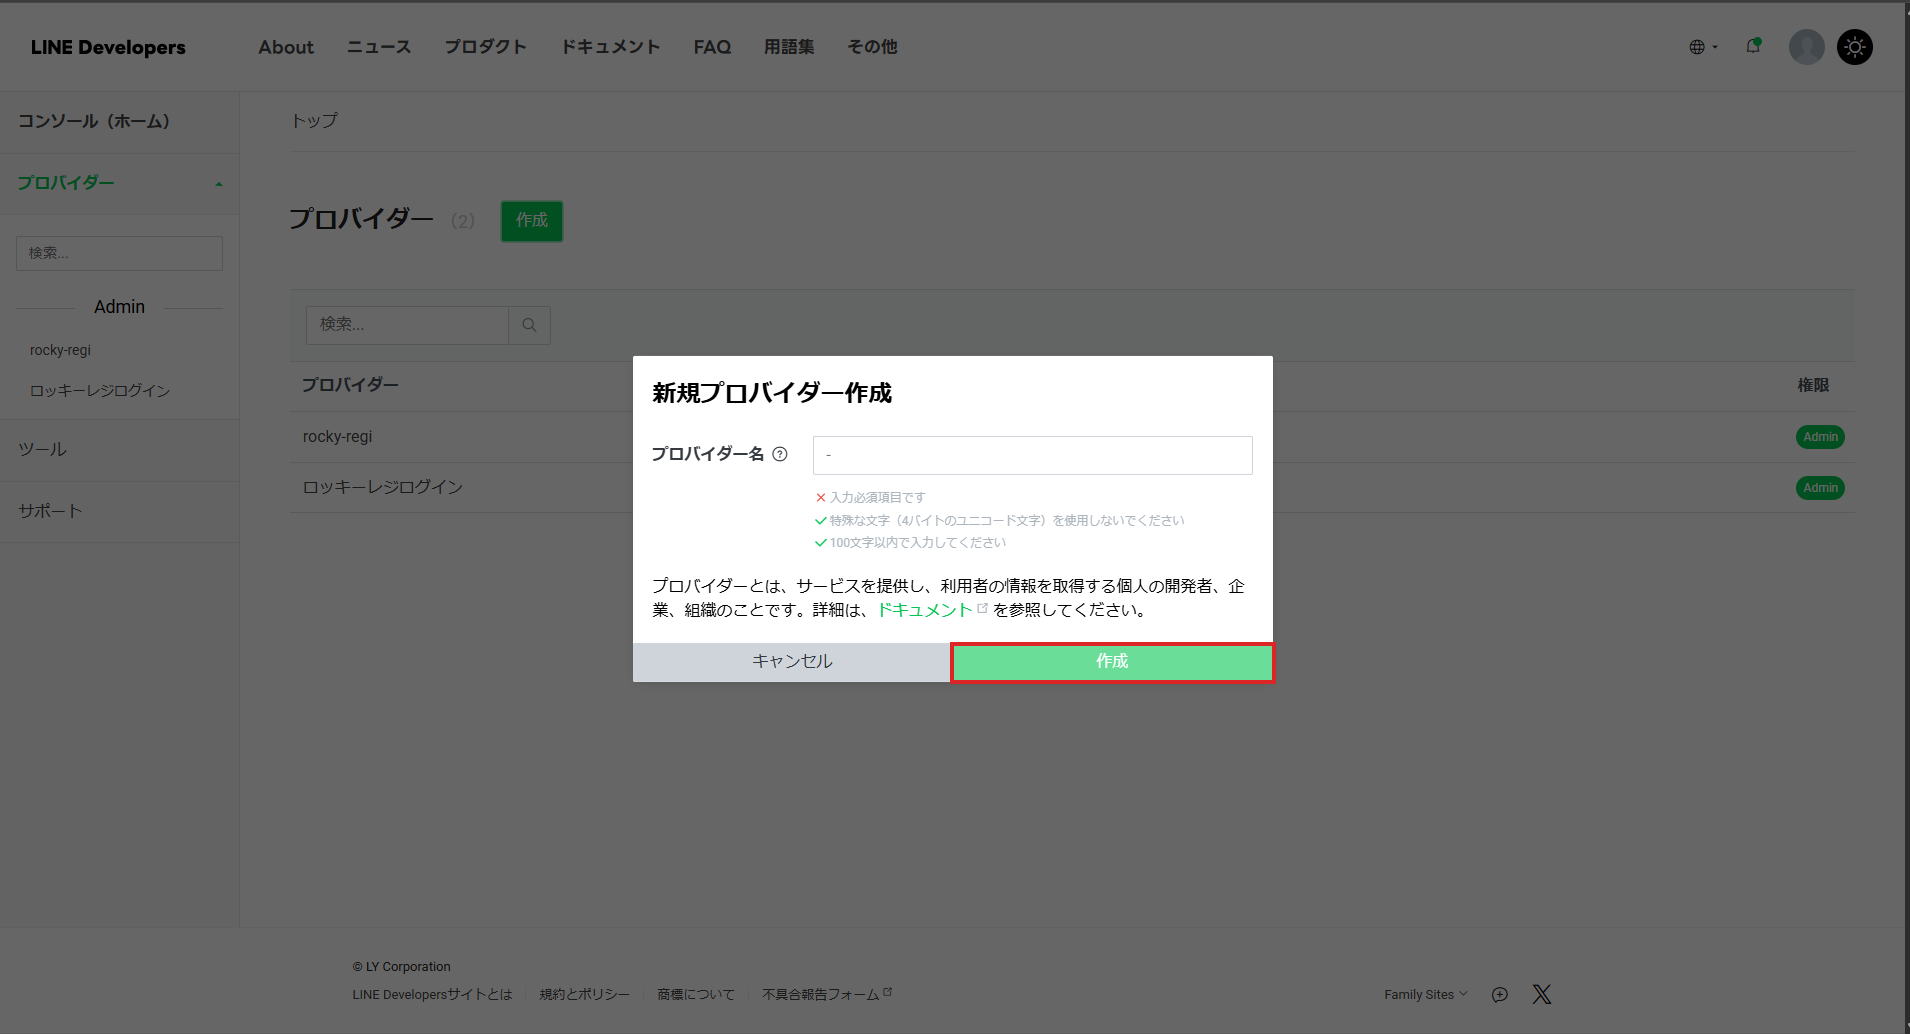Open 商標について footer link

696,995
